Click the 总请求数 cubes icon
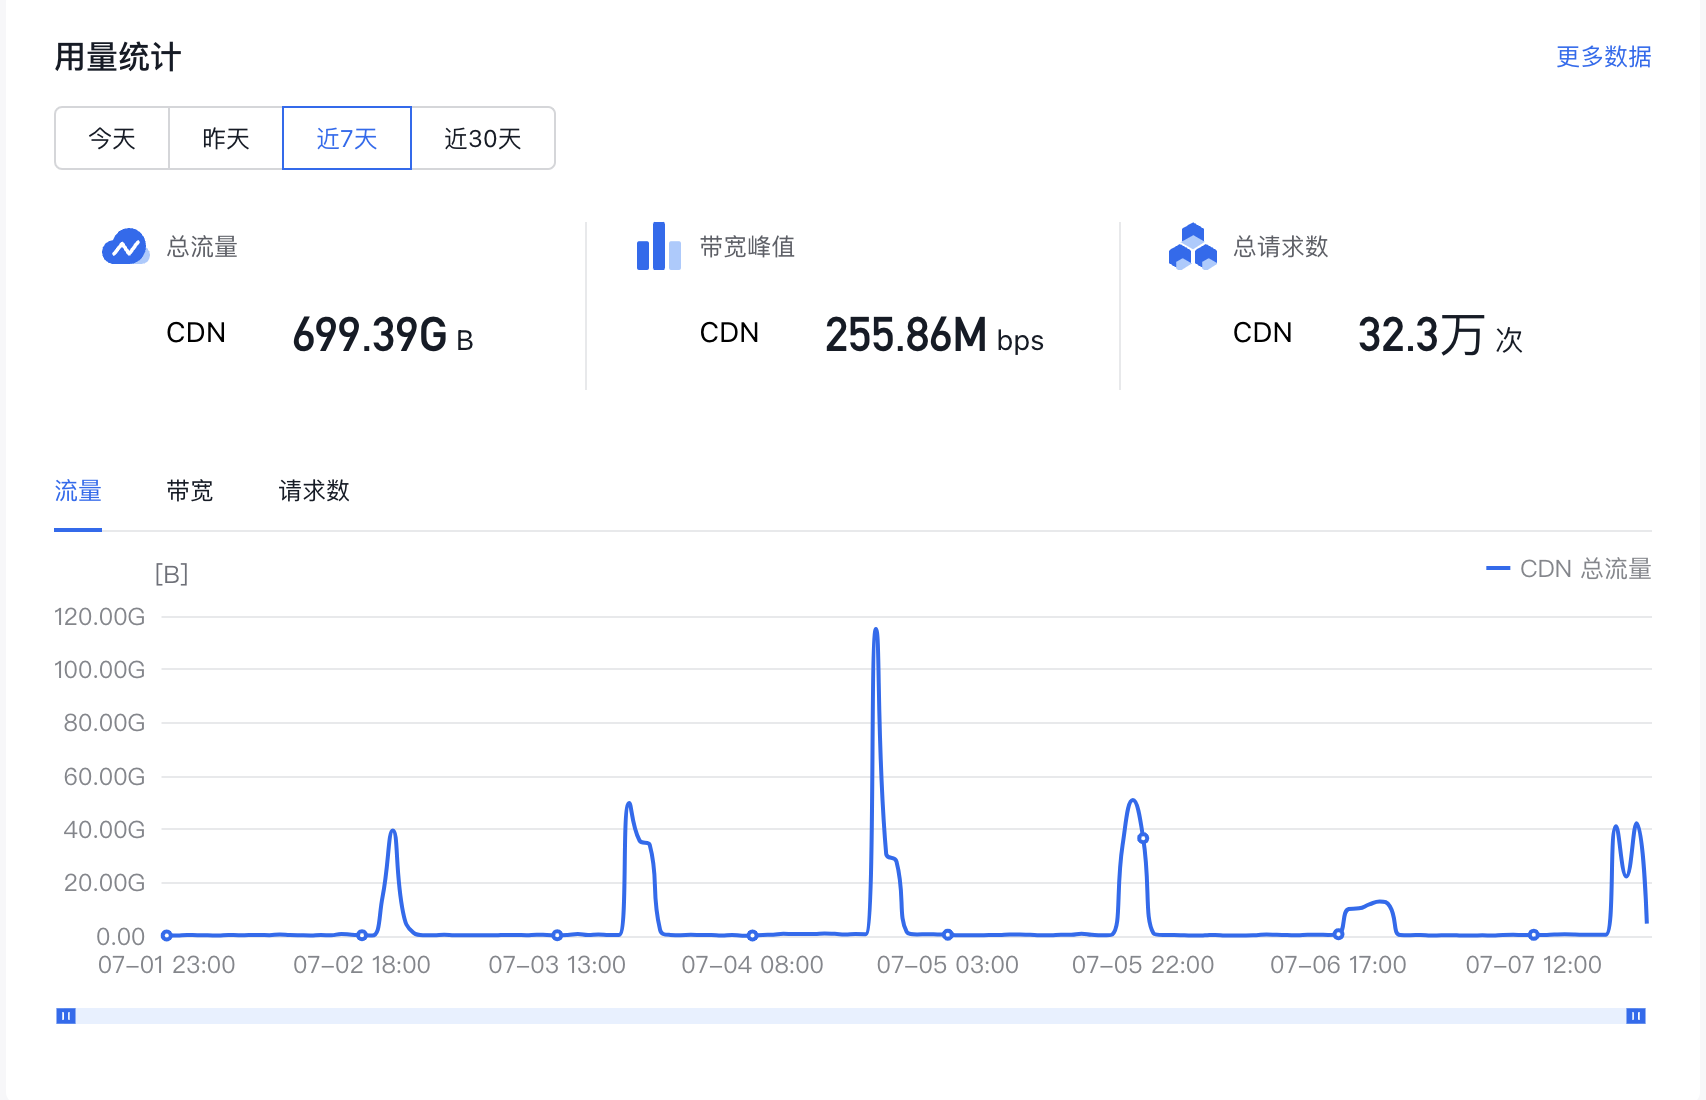Viewport: 1706px width, 1100px height. click(x=1192, y=246)
